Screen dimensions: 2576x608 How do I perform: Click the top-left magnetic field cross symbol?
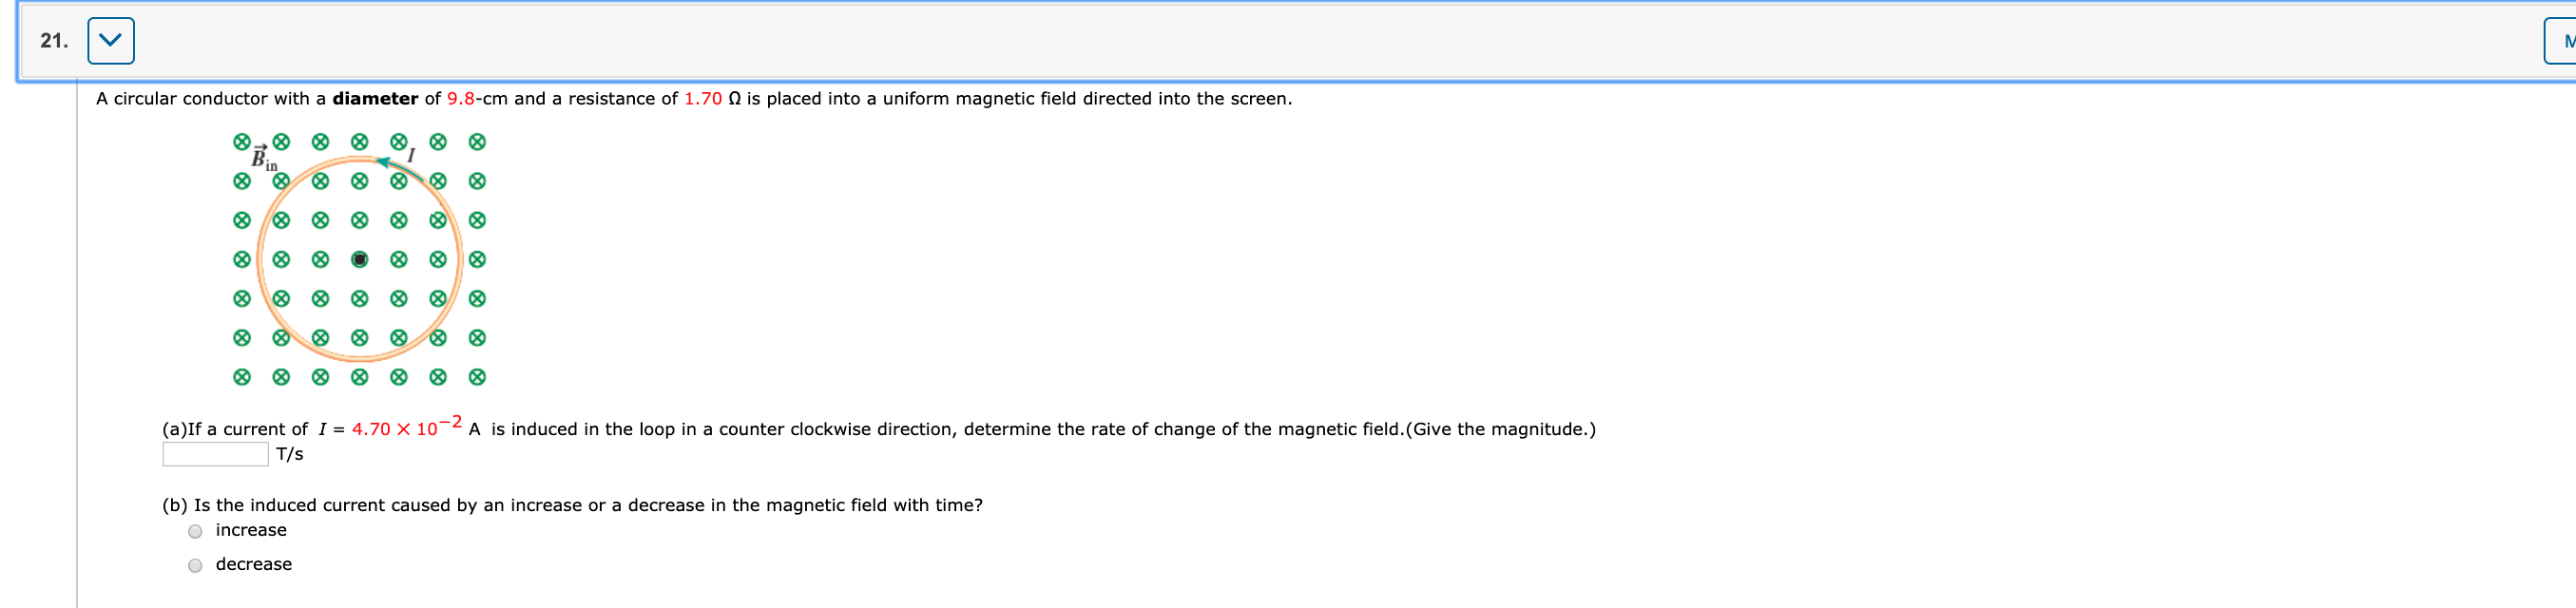(241, 141)
